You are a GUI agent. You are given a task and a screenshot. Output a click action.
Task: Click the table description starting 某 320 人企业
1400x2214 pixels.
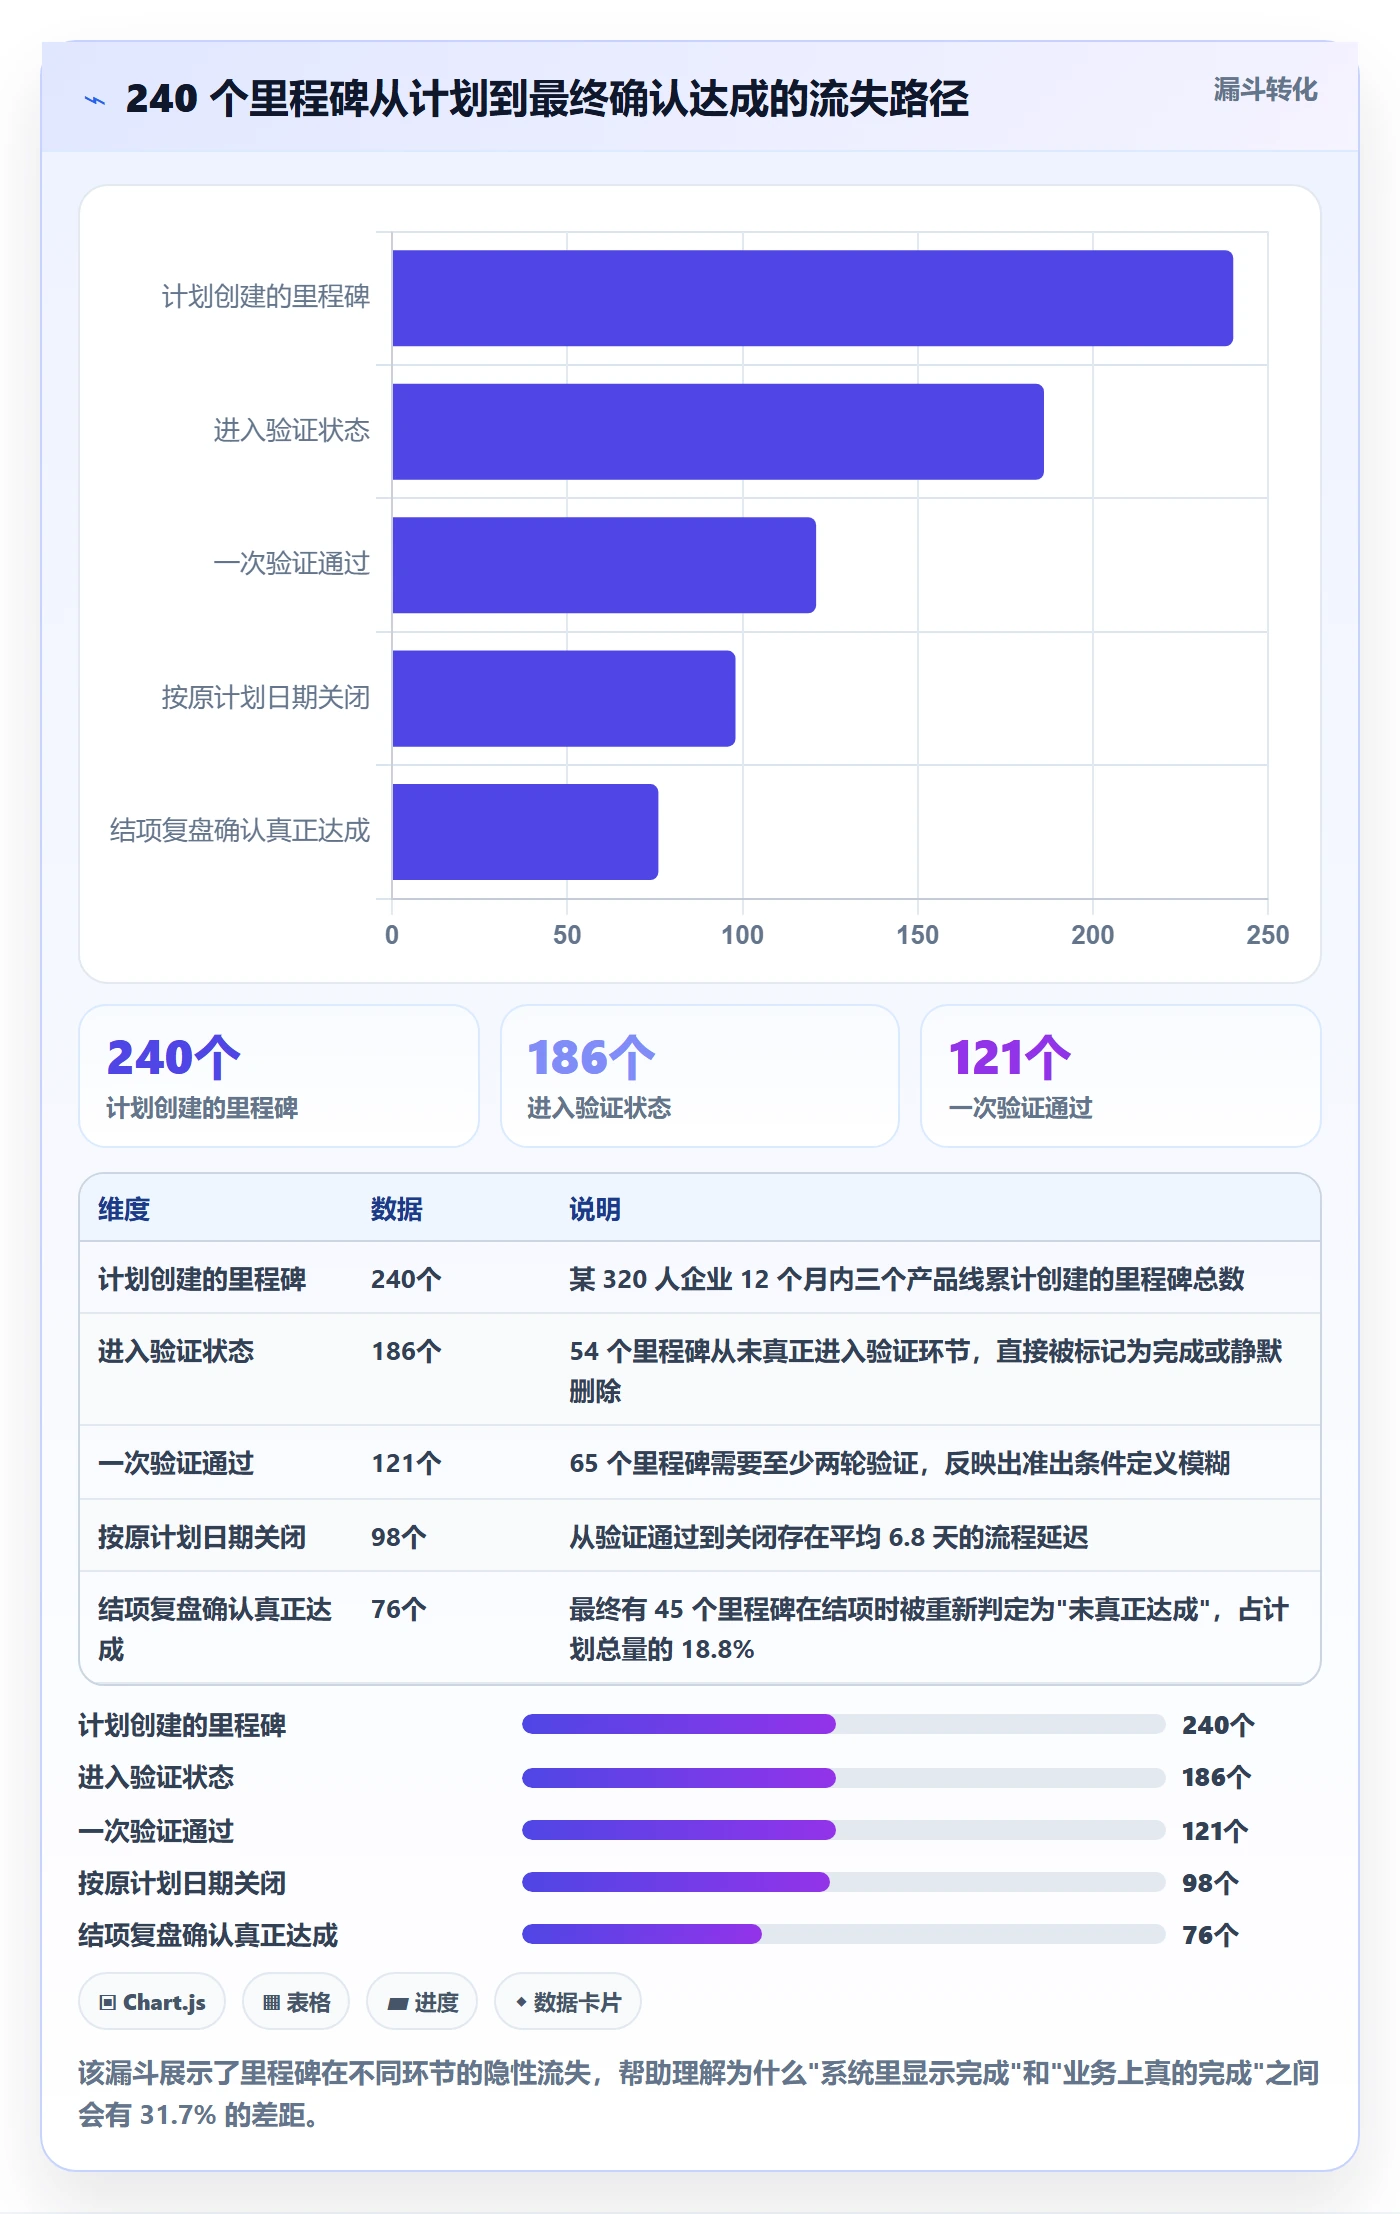click(907, 1279)
